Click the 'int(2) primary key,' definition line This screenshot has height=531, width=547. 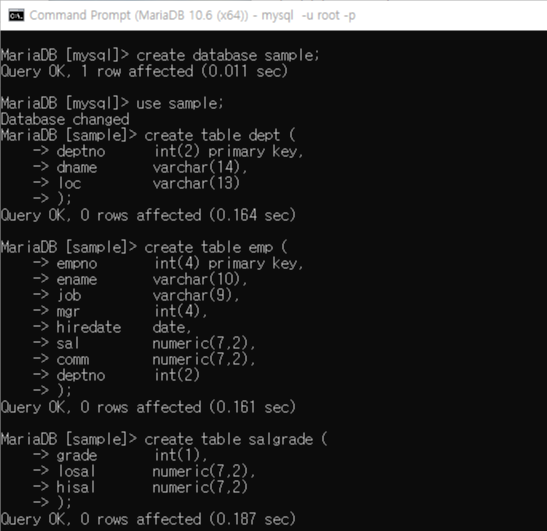(x=229, y=151)
